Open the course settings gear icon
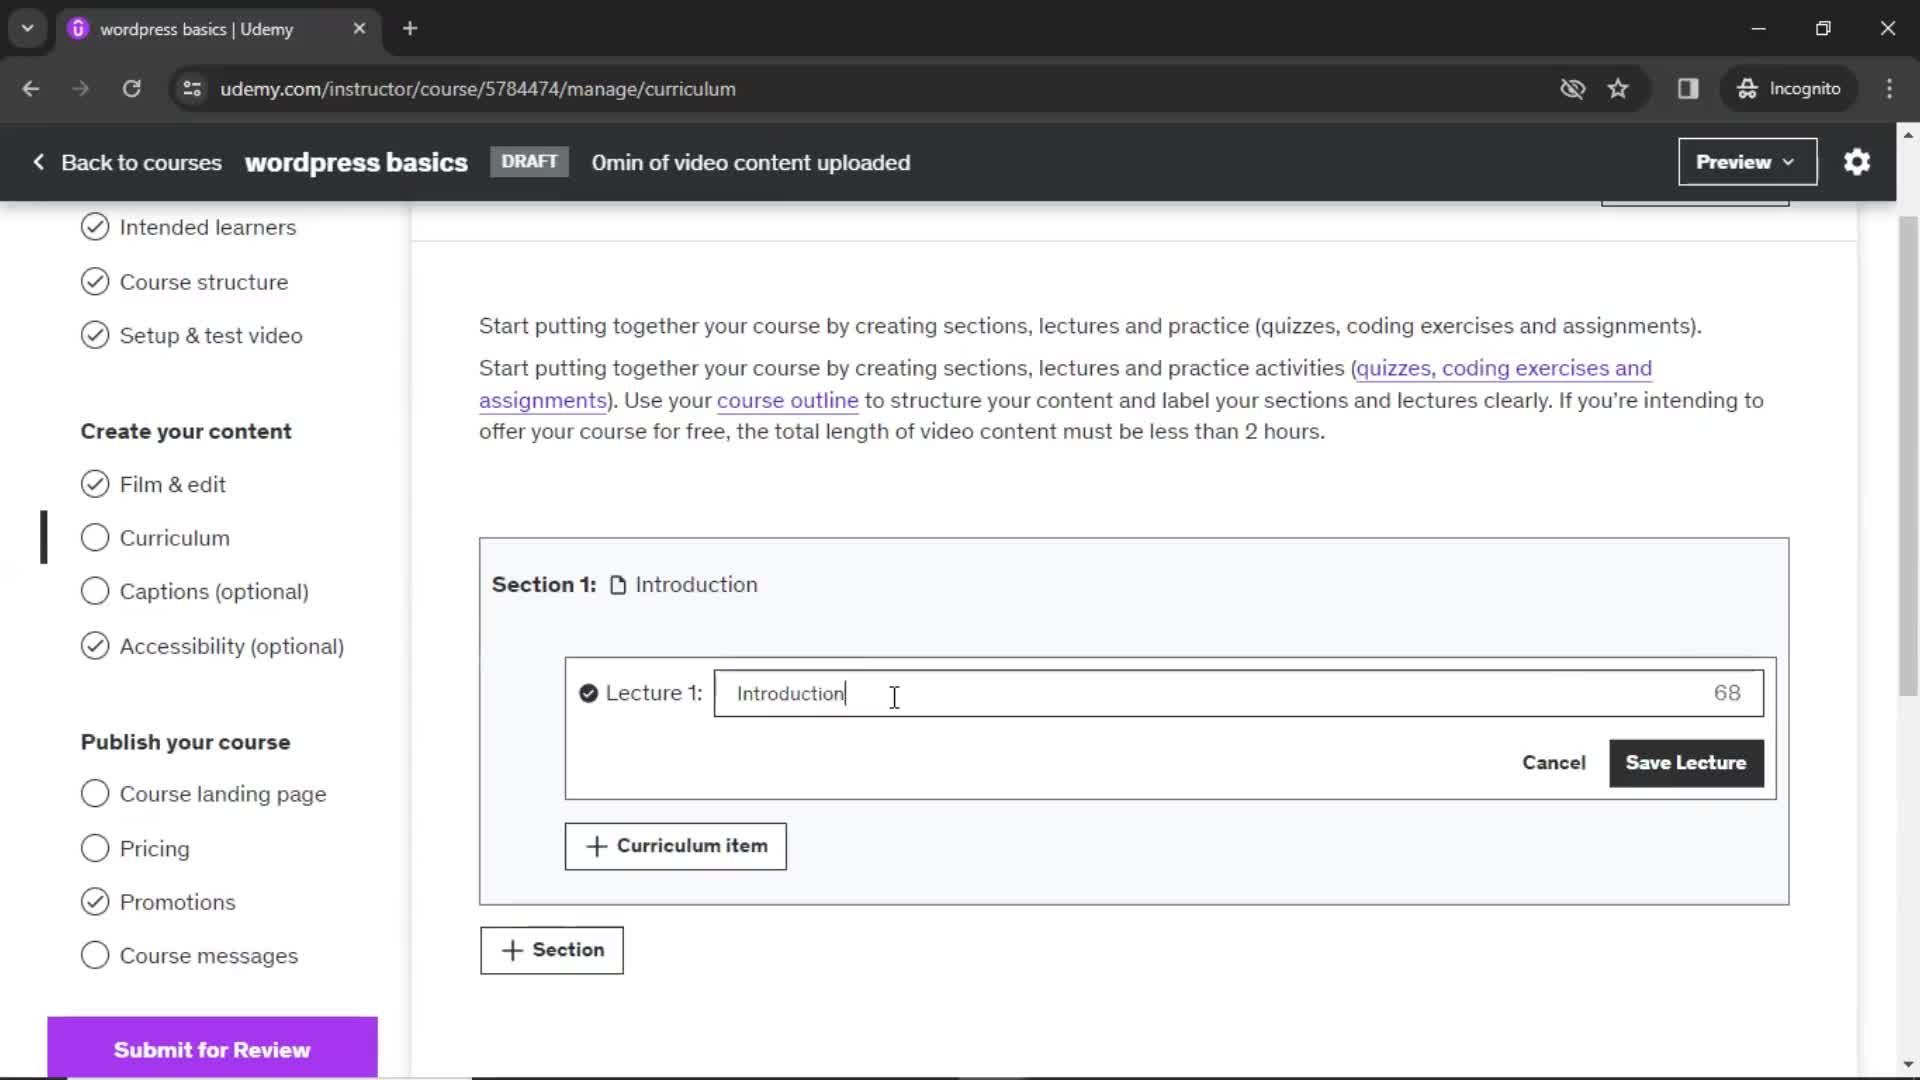 point(1857,162)
